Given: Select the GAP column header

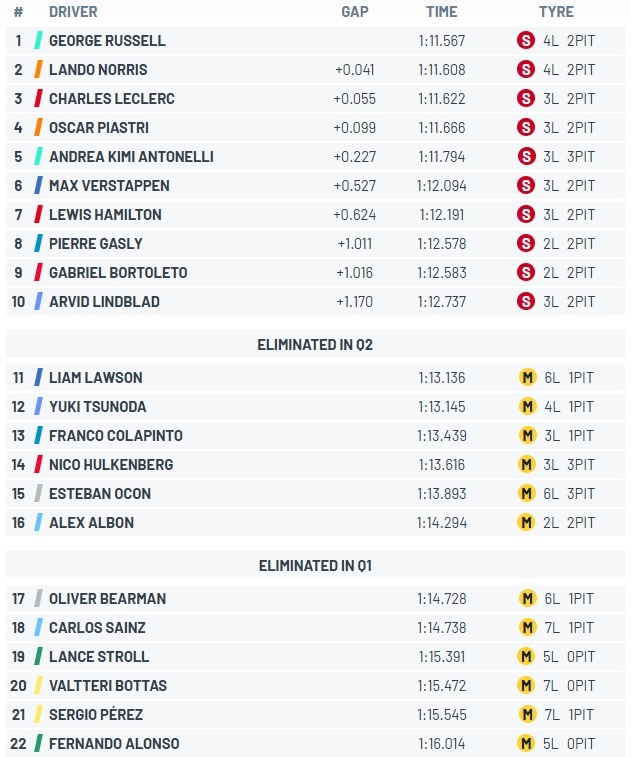Looking at the screenshot, I should [355, 12].
